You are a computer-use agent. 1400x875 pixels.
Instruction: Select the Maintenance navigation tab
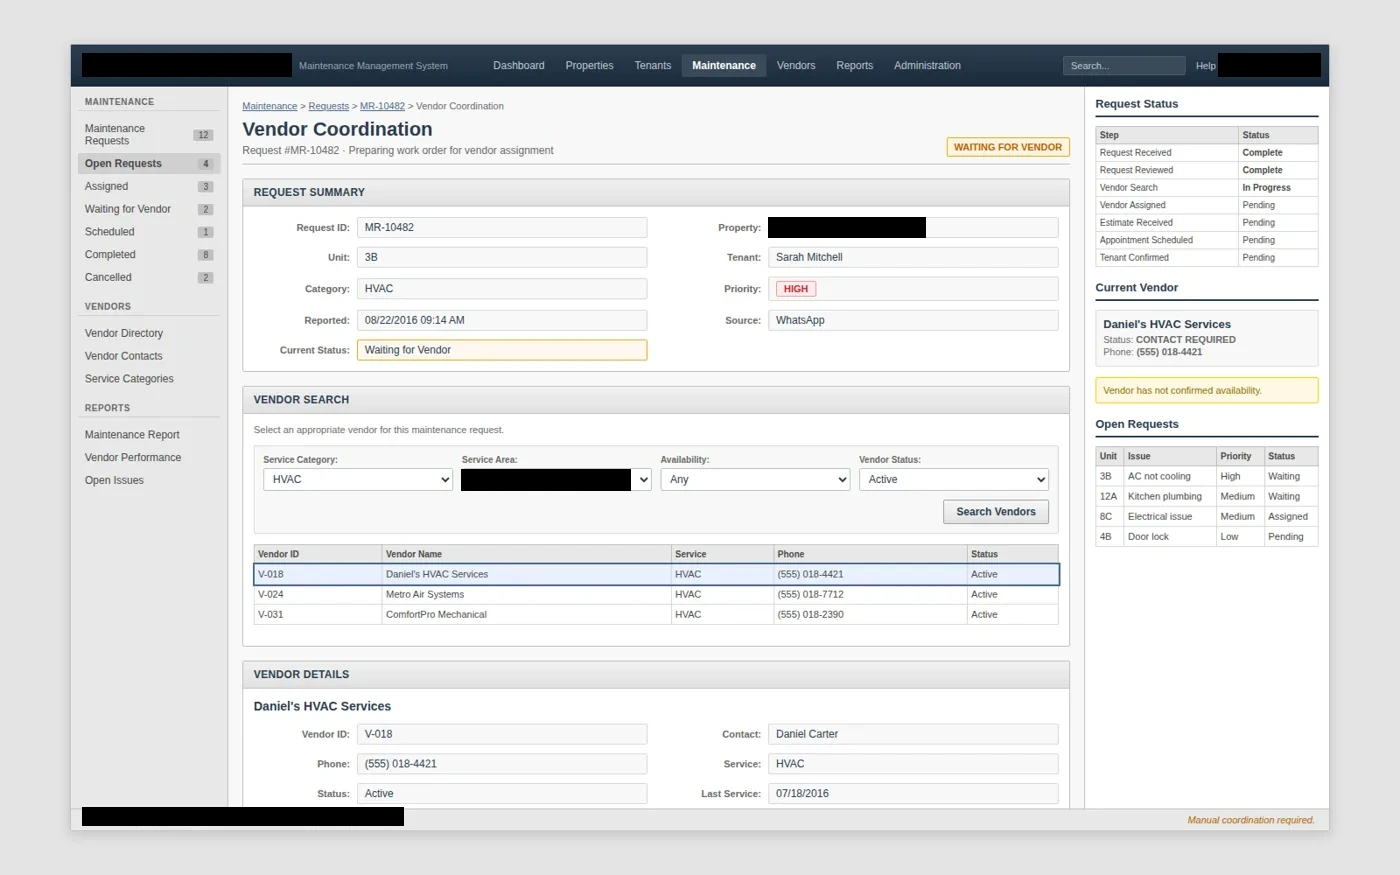click(724, 65)
